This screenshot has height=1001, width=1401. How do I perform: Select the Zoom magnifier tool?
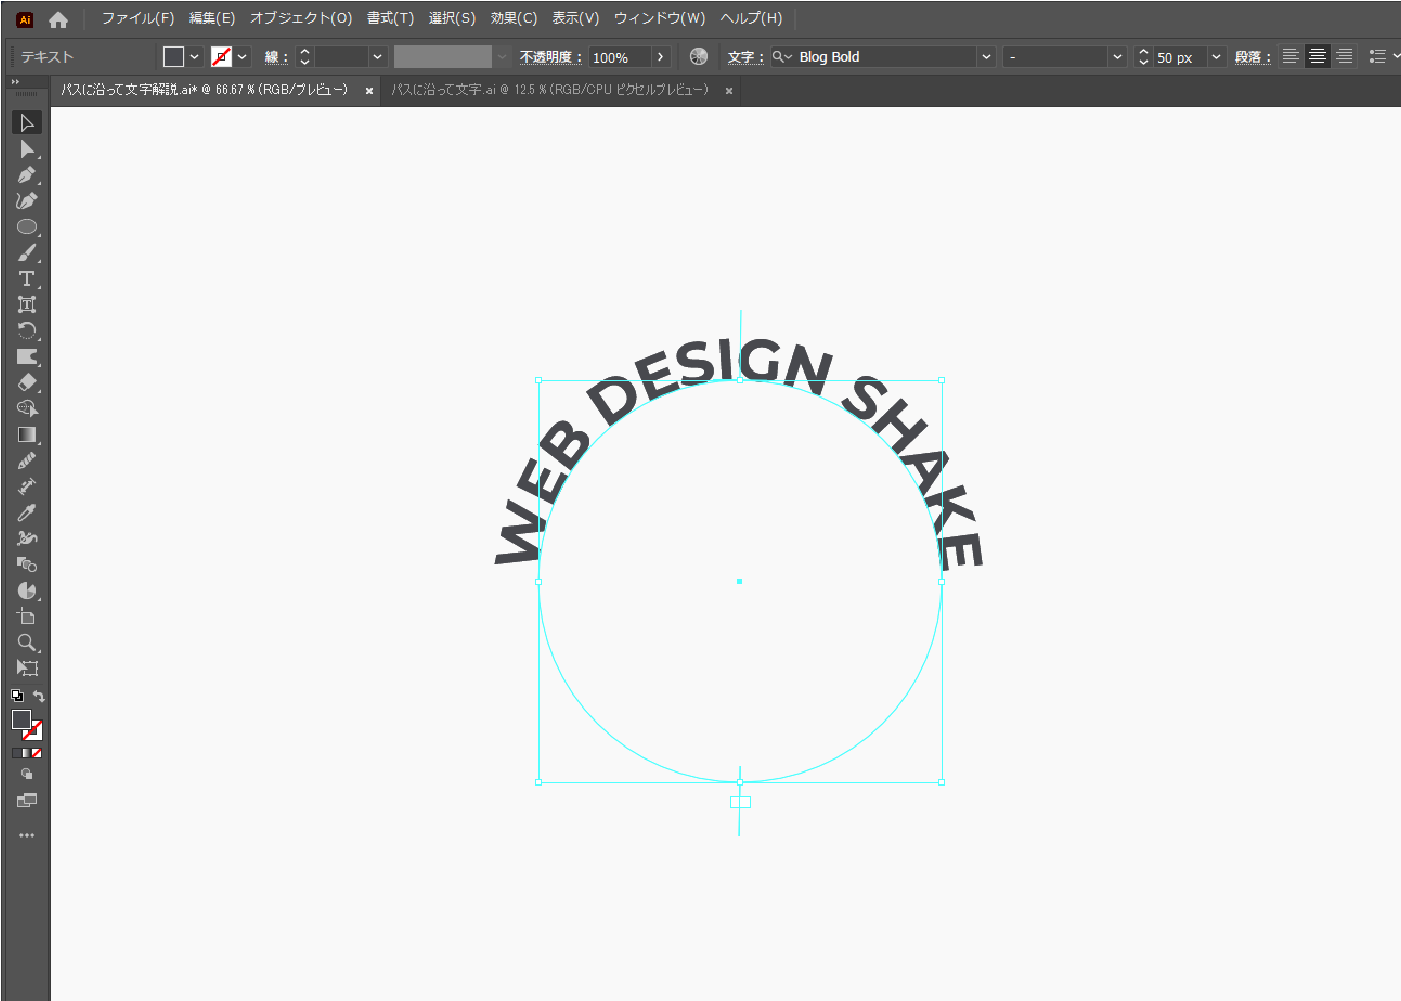click(x=26, y=643)
